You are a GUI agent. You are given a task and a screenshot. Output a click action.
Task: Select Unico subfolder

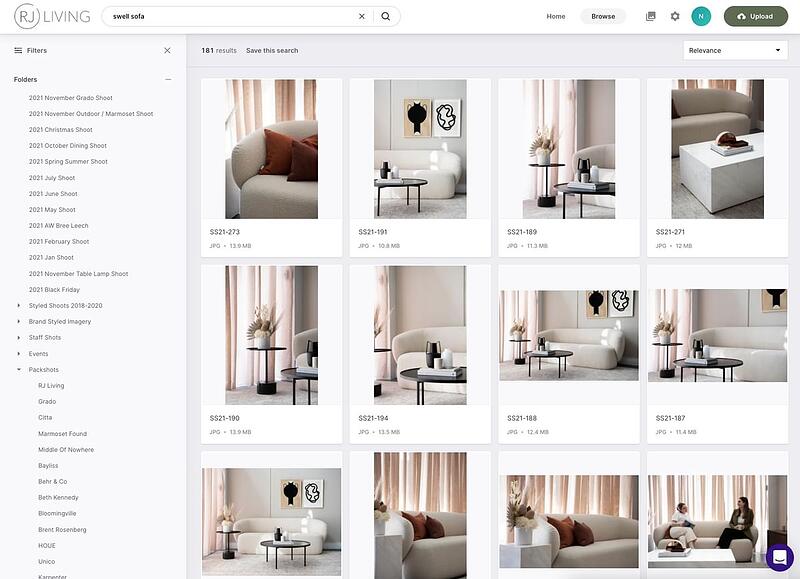click(x=46, y=561)
